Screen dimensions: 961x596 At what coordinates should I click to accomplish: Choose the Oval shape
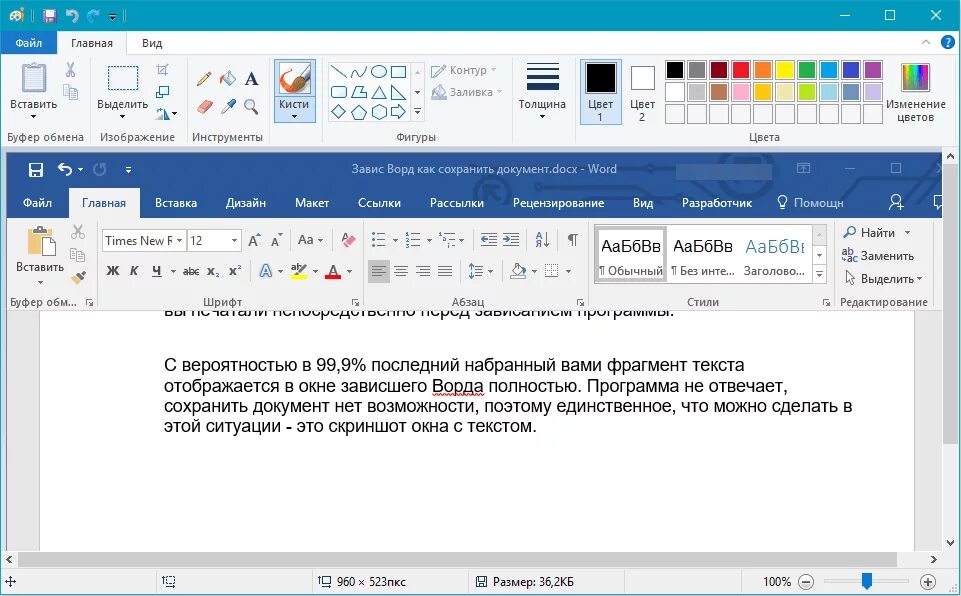click(379, 72)
